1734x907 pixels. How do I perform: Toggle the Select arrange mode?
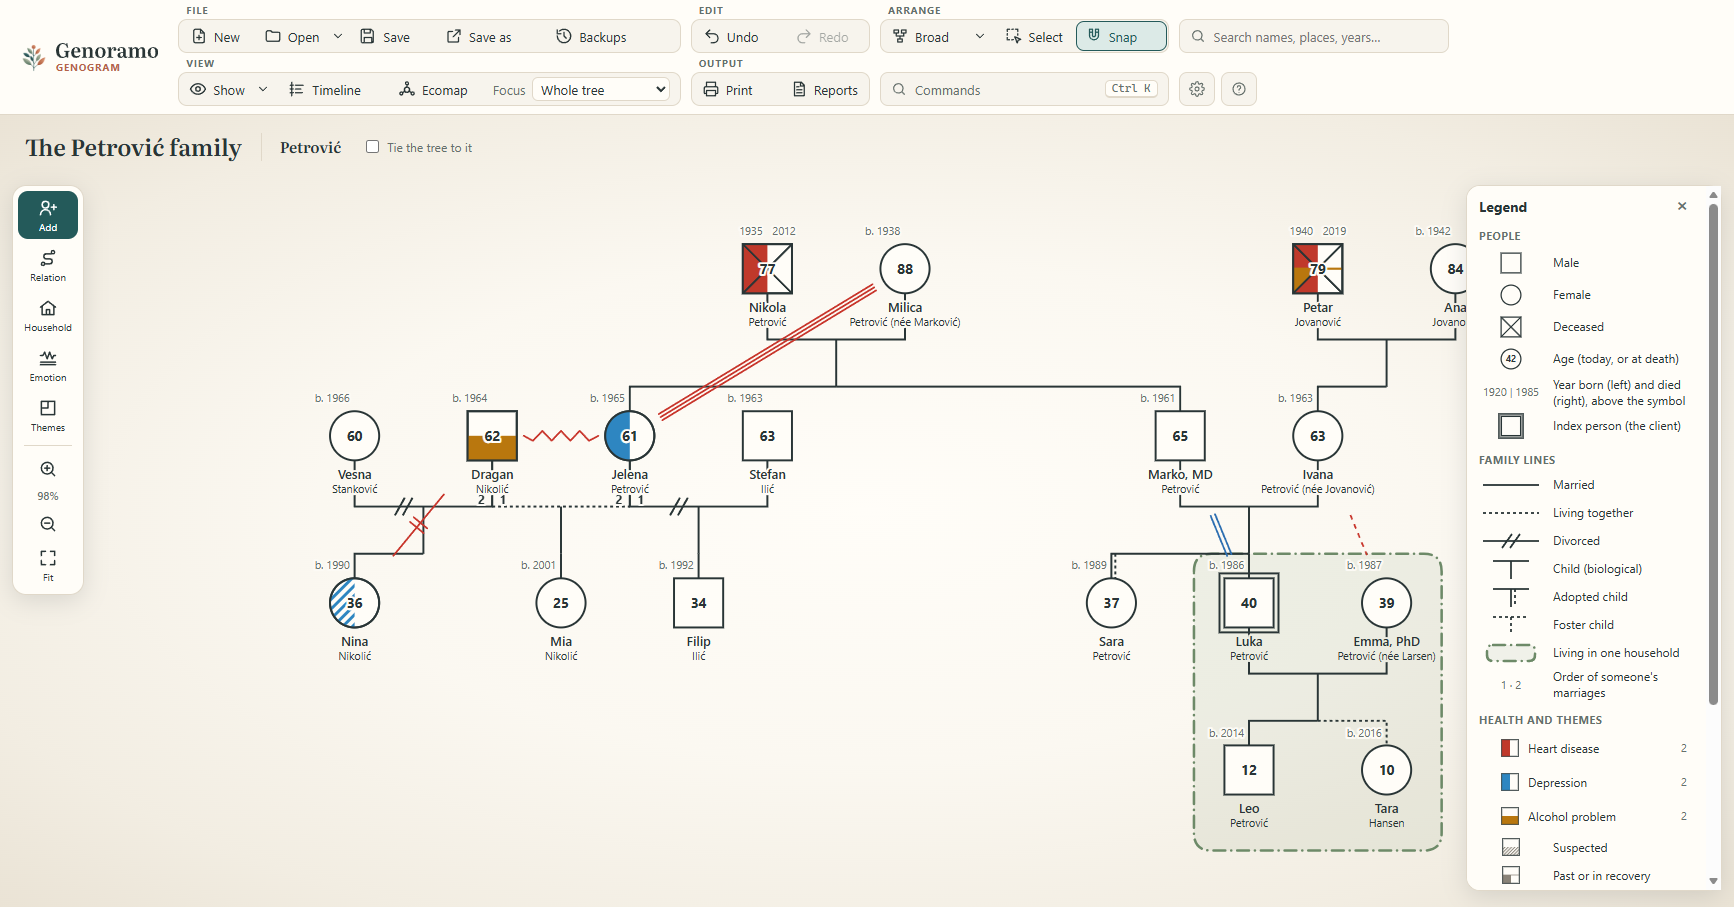(x=1034, y=37)
